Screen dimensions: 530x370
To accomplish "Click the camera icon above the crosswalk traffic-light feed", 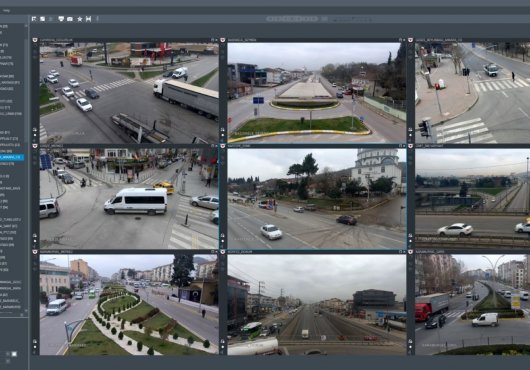I will click(x=410, y=40).
